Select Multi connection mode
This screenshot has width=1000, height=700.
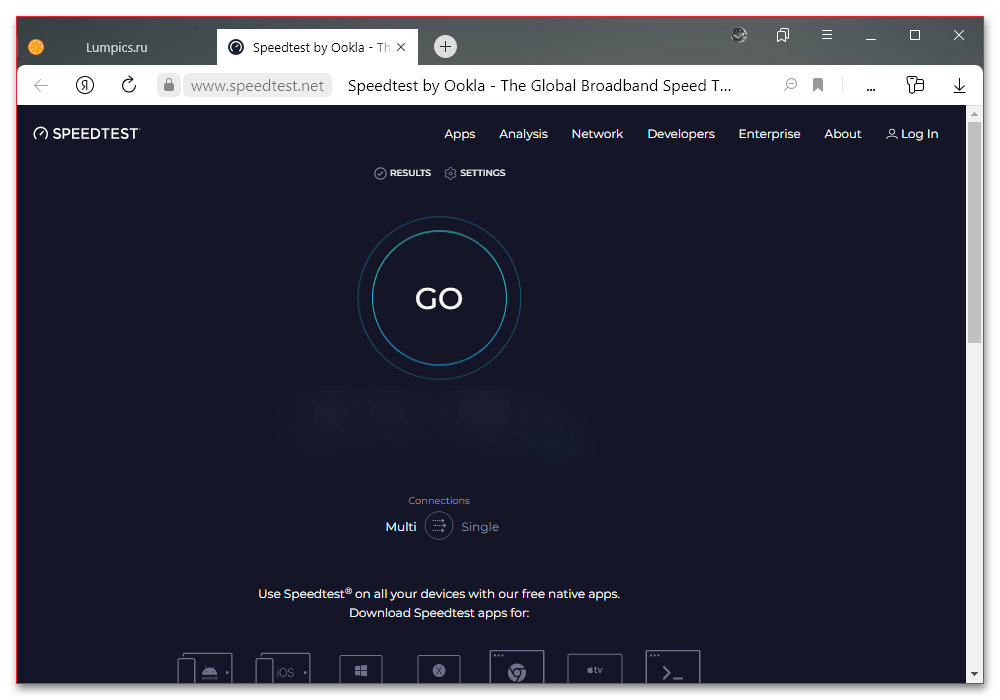[x=401, y=527]
